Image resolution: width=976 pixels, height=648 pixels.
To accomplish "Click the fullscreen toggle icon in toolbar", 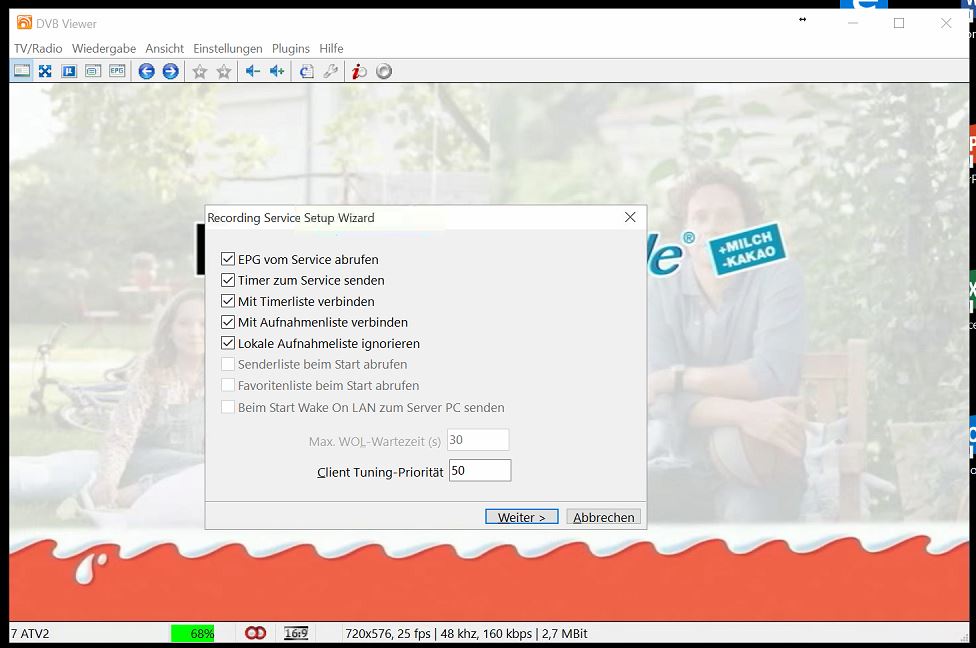I will [x=45, y=71].
